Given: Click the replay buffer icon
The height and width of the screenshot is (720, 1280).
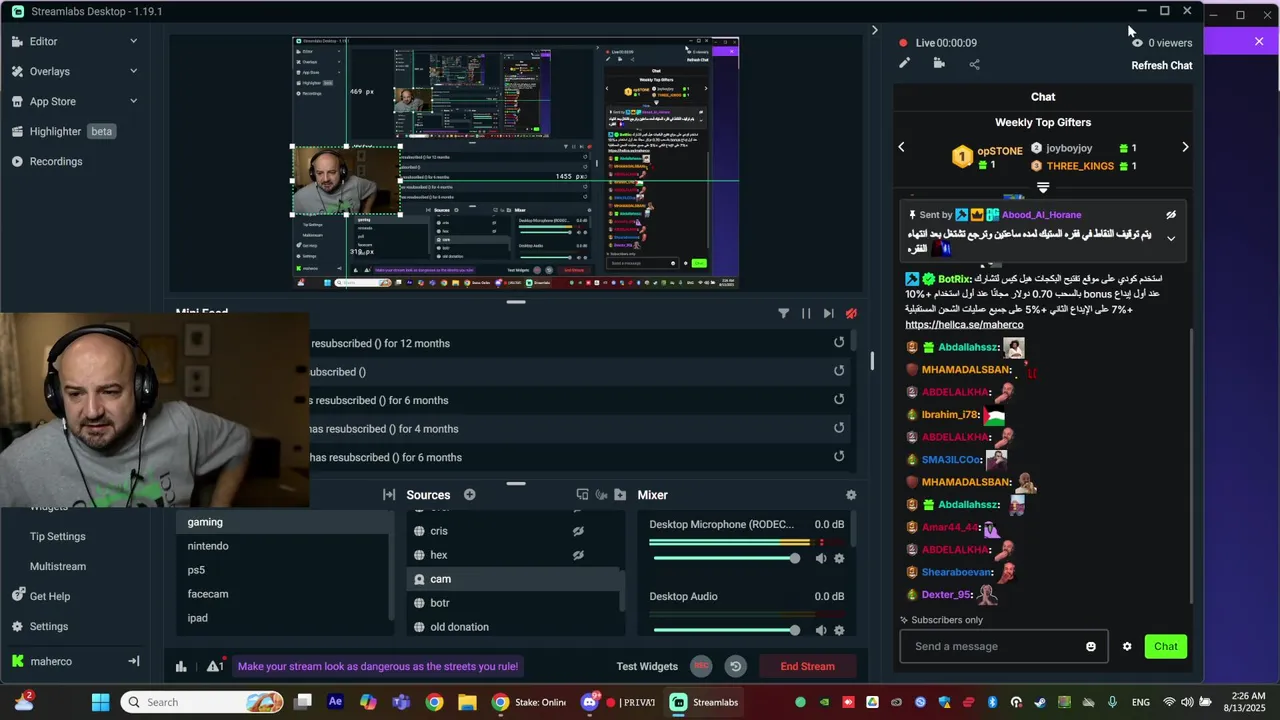Looking at the screenshot, I should [x=735, y=666].
